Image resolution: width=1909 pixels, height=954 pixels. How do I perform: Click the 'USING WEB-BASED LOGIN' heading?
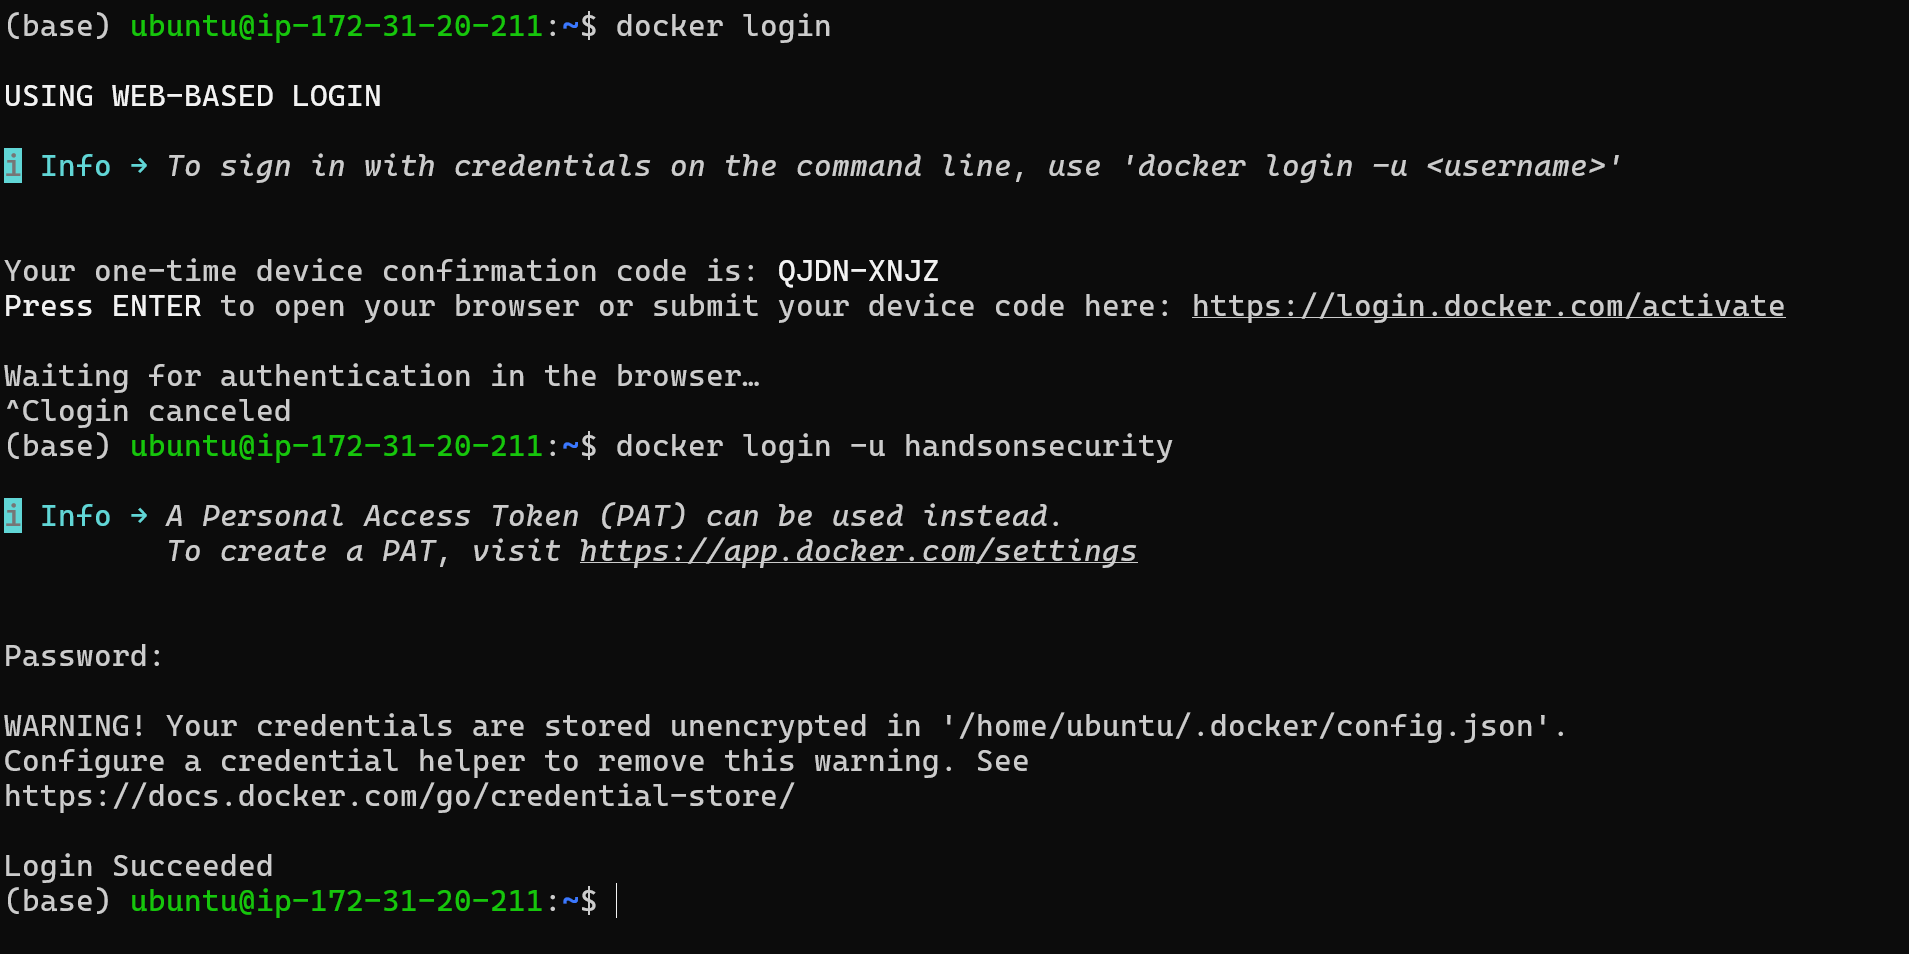193,97
